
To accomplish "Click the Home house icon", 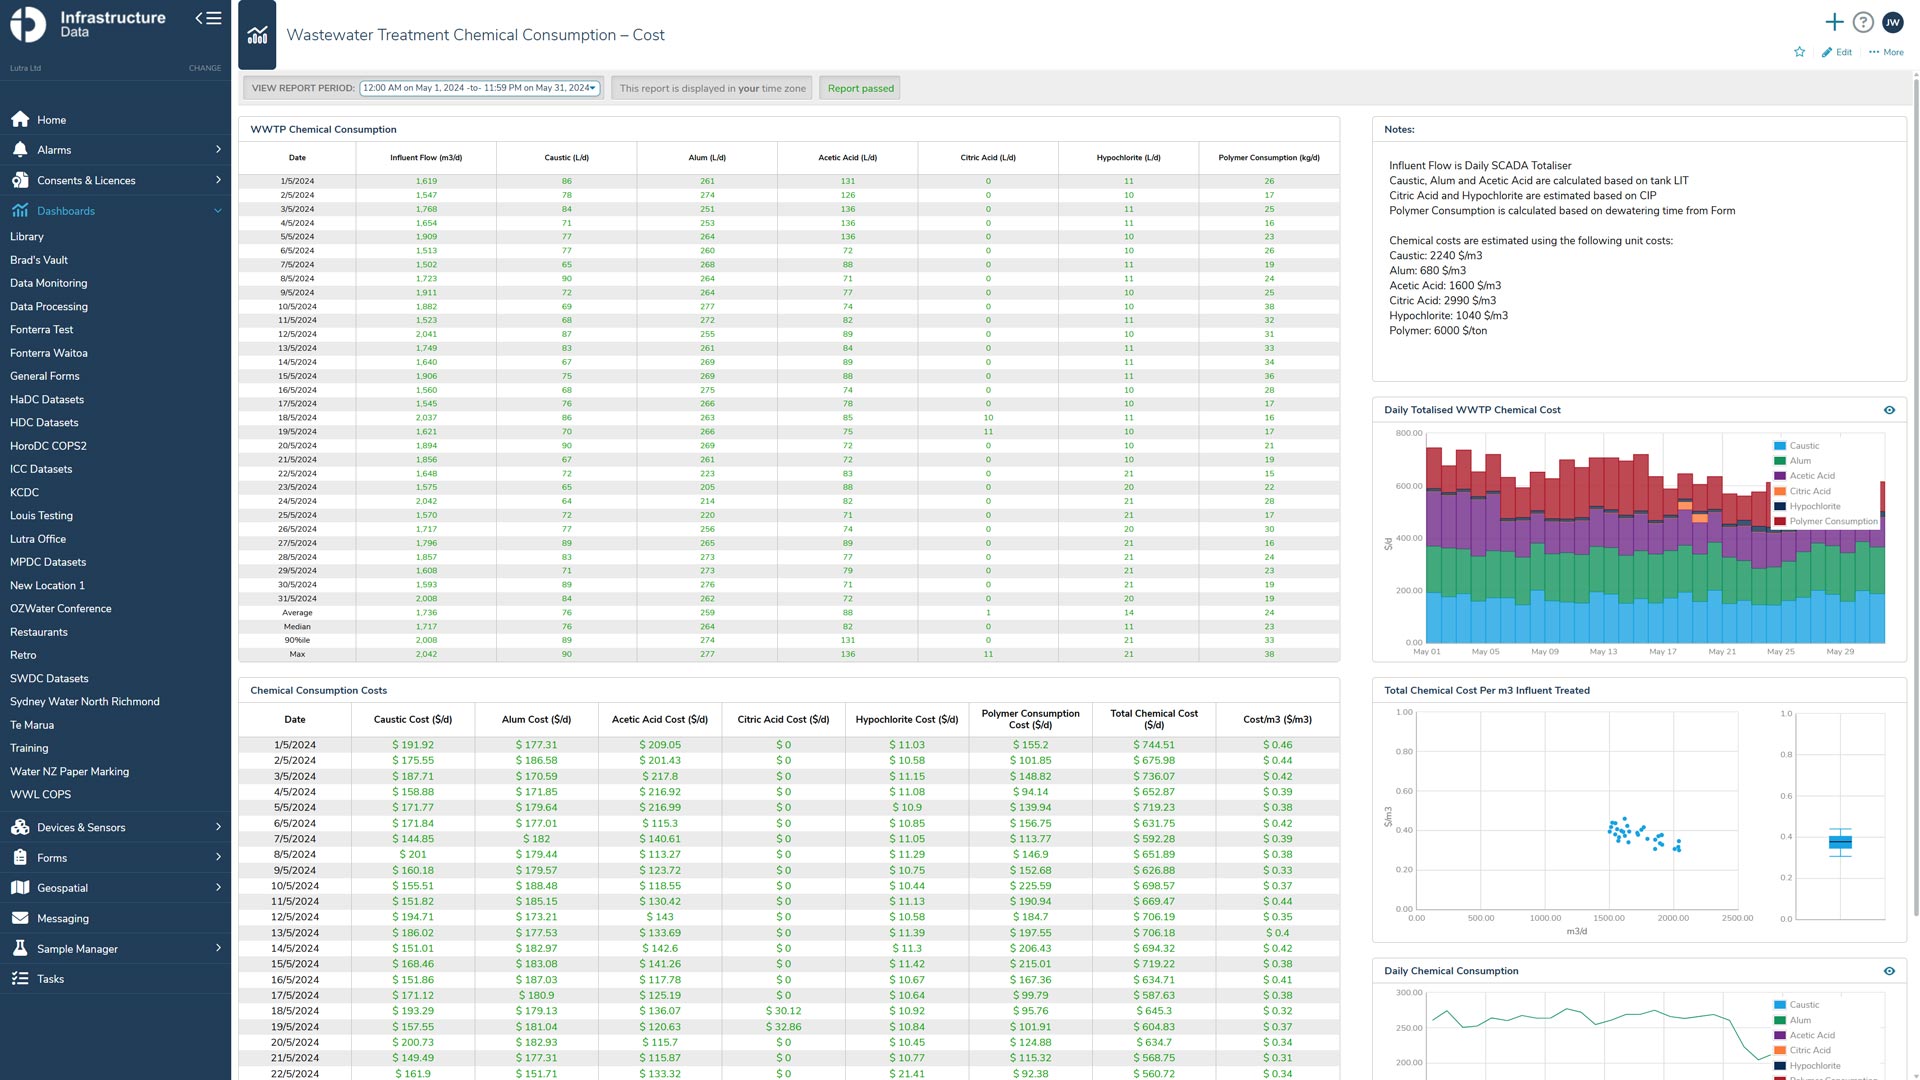I will pos(20,120).
